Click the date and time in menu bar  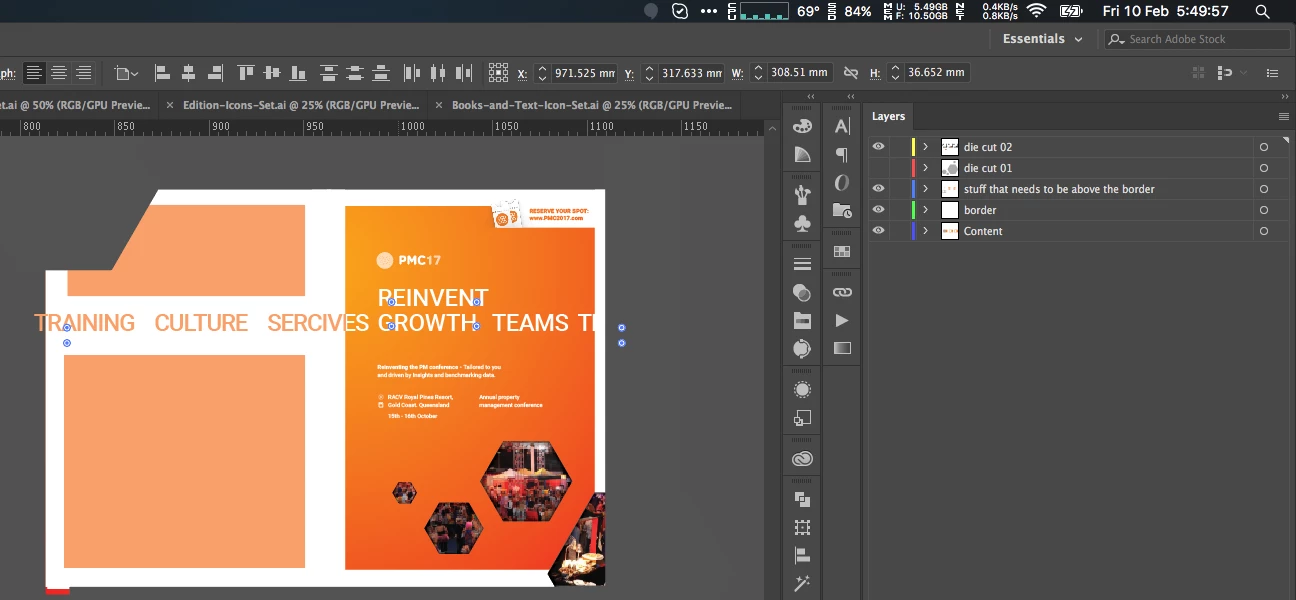1166,11
